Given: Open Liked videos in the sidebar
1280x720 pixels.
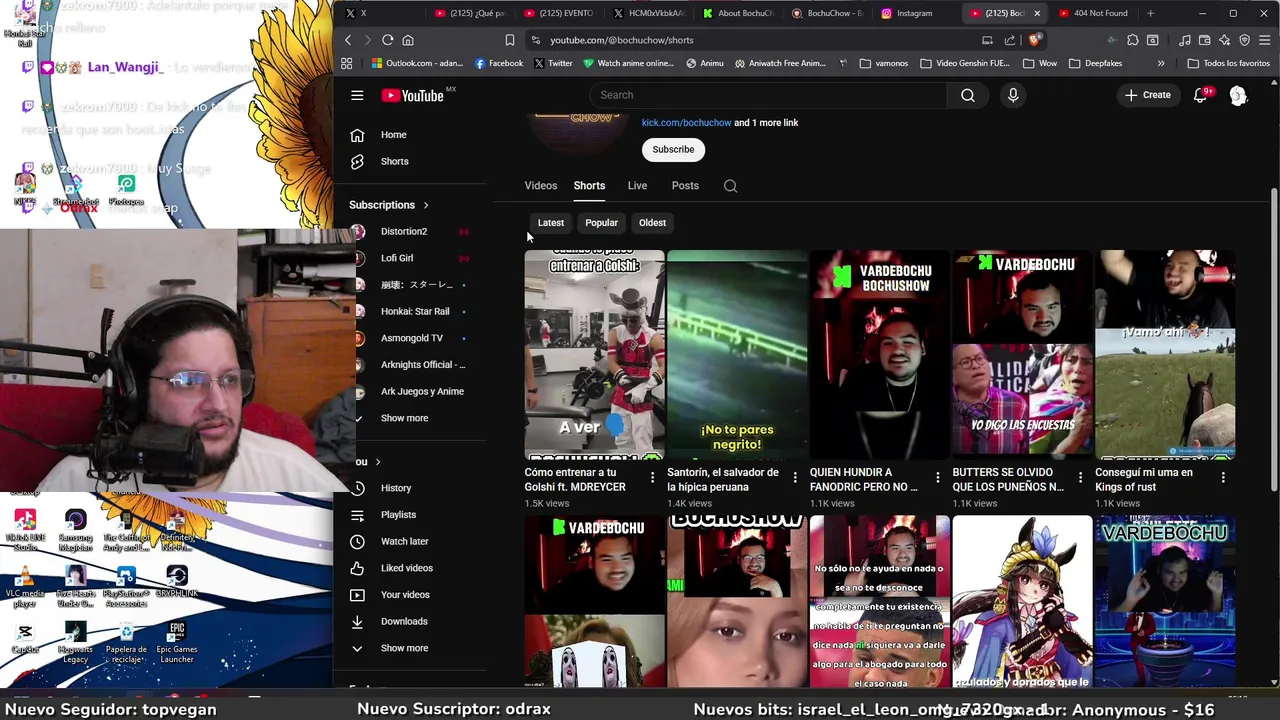Looking at the screenshot, I should (406, 568).
